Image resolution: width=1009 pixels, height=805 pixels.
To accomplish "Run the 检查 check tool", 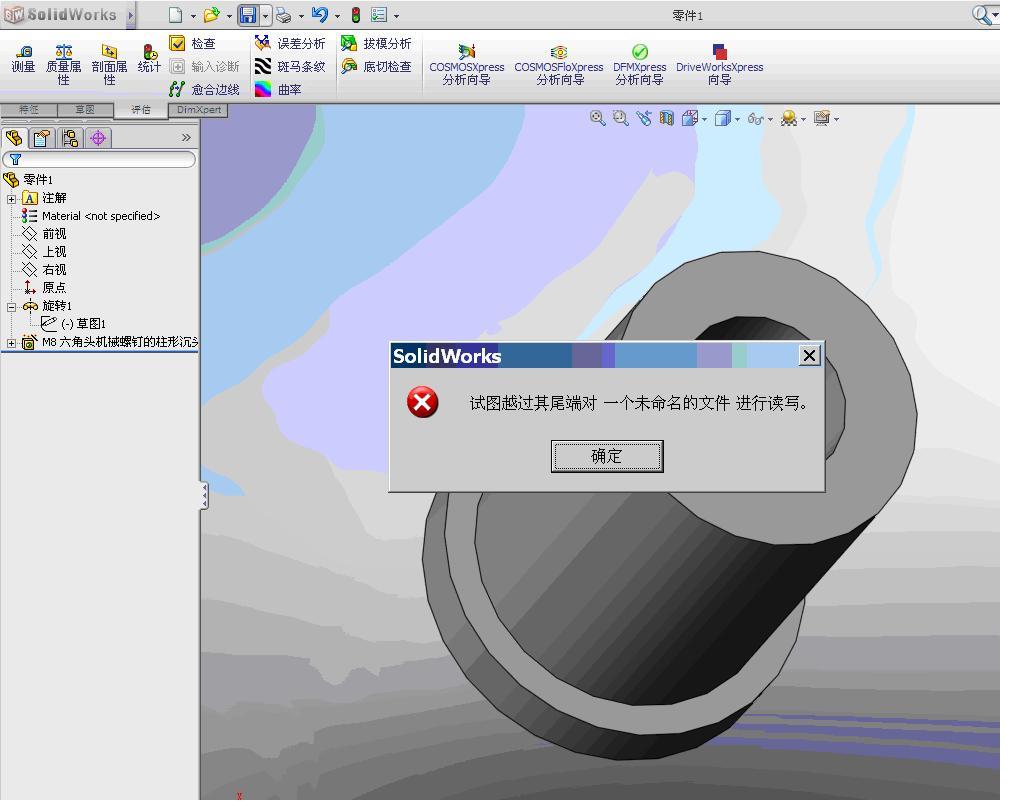I will click(192, 43).
